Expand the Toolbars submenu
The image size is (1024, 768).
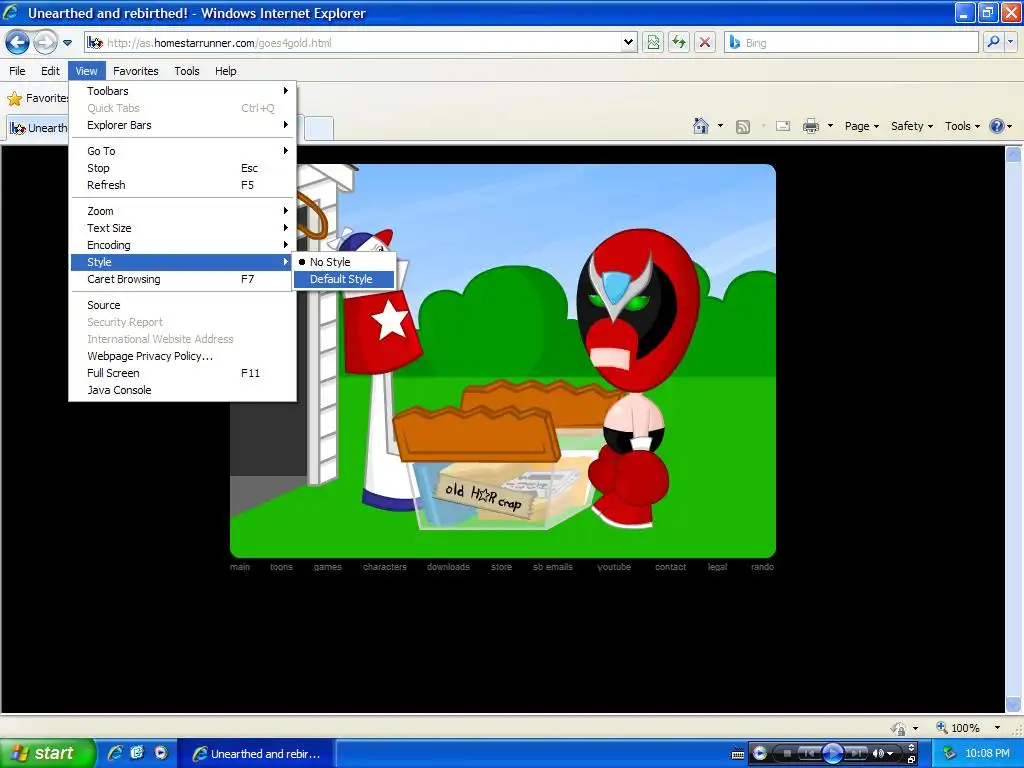coord(183,91)
